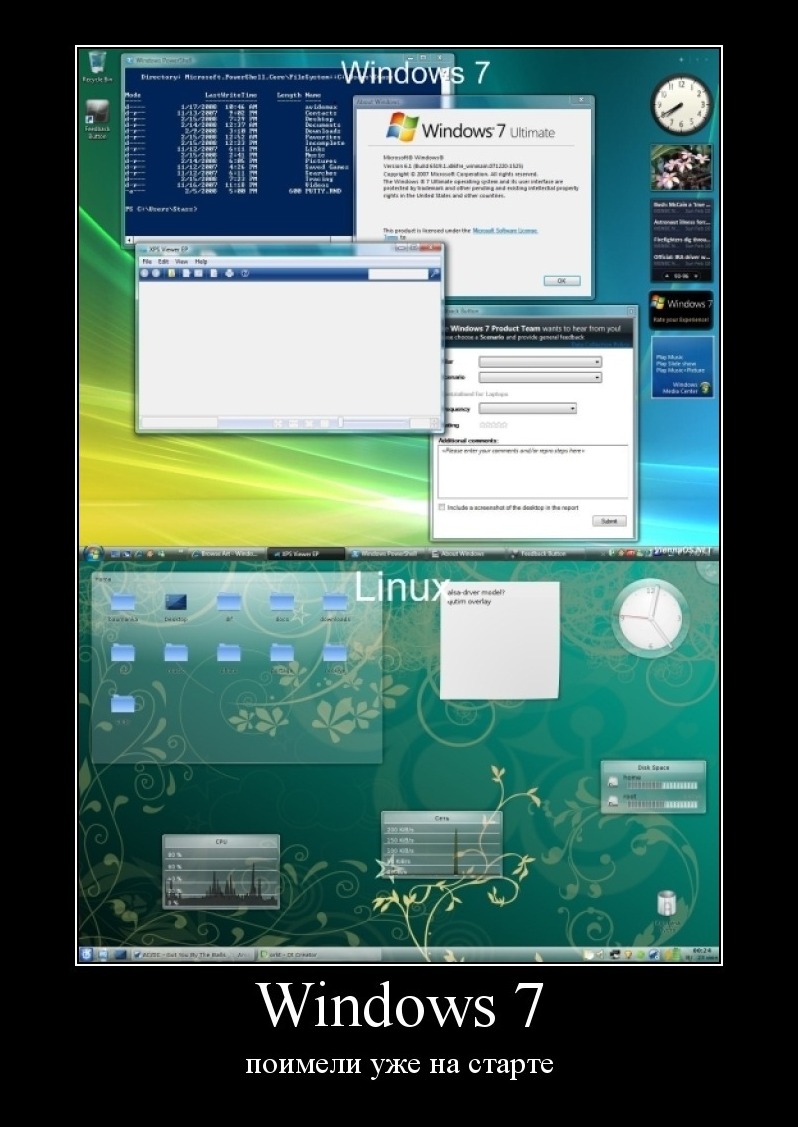Open the 'Astronaut illness' headline in the news gadget
The height and width of the screenshot is (1127, 798).
(x=682, y=224)
